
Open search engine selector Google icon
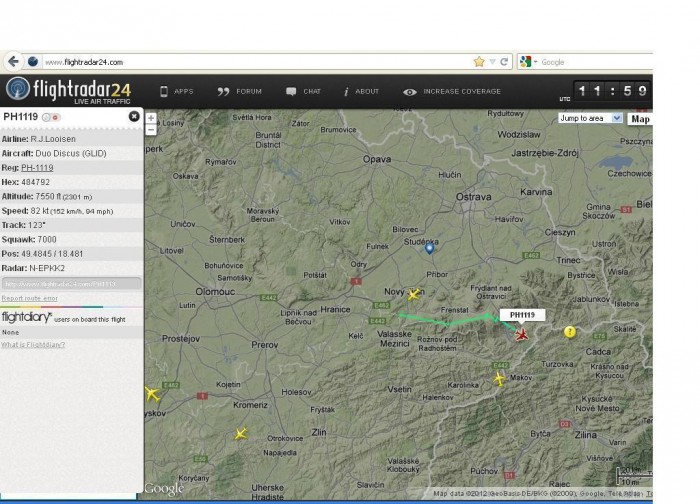[x=527, y=62]
